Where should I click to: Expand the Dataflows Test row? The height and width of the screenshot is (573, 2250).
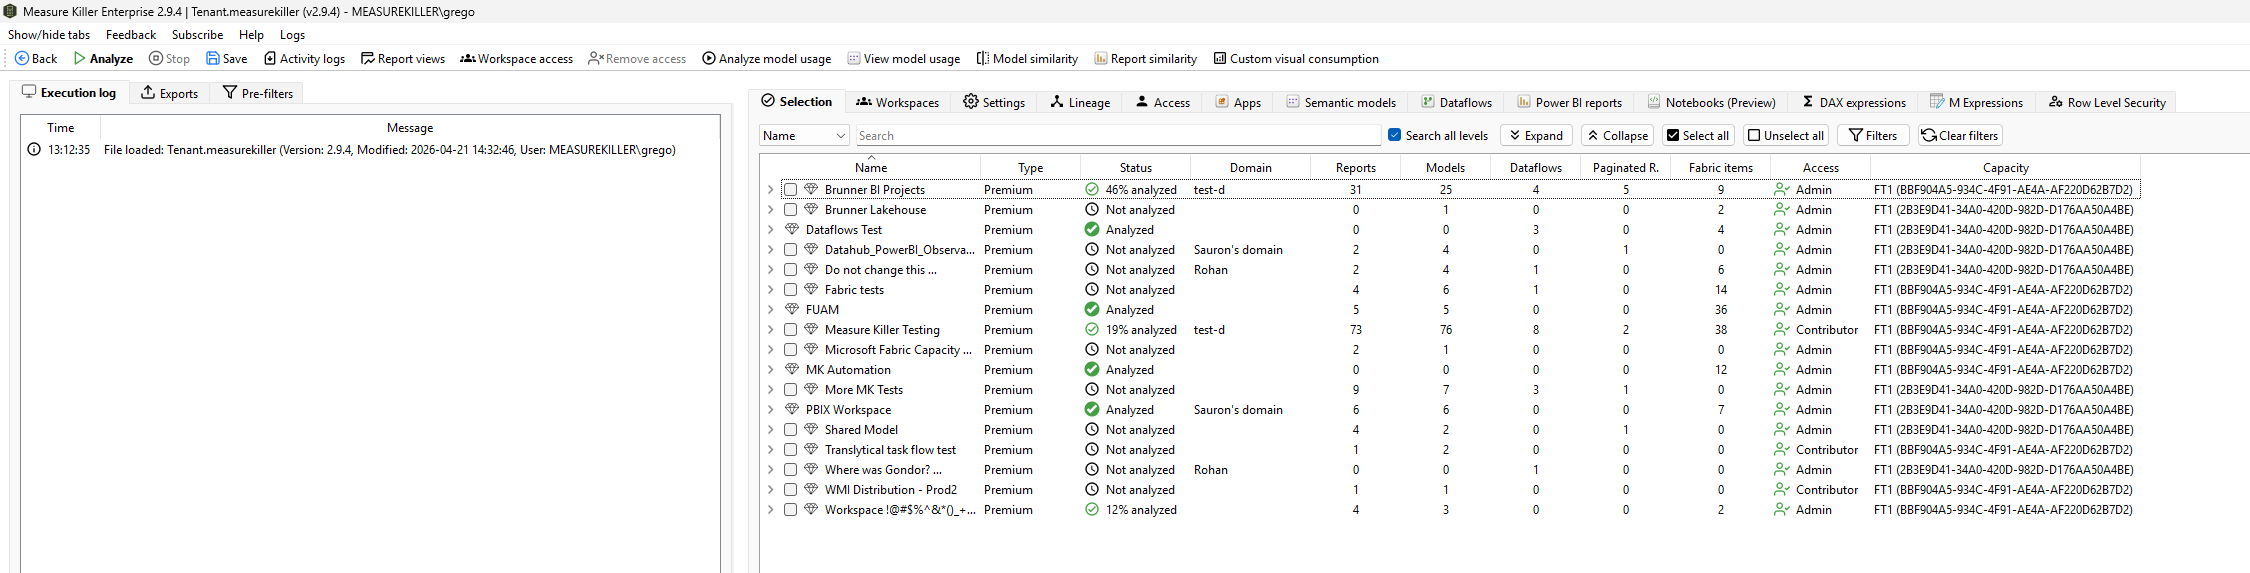[x=770, y=229]
